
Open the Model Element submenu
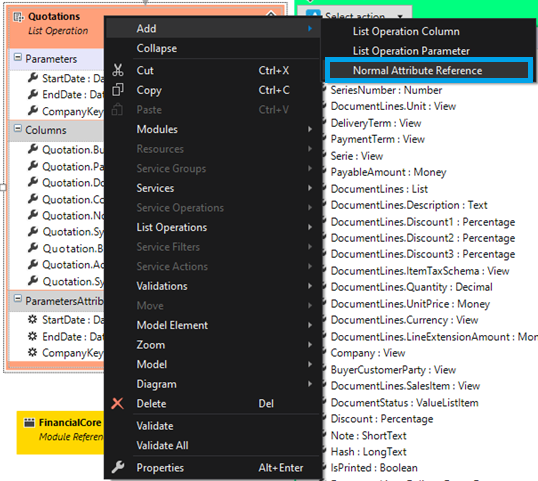point(213,325)
